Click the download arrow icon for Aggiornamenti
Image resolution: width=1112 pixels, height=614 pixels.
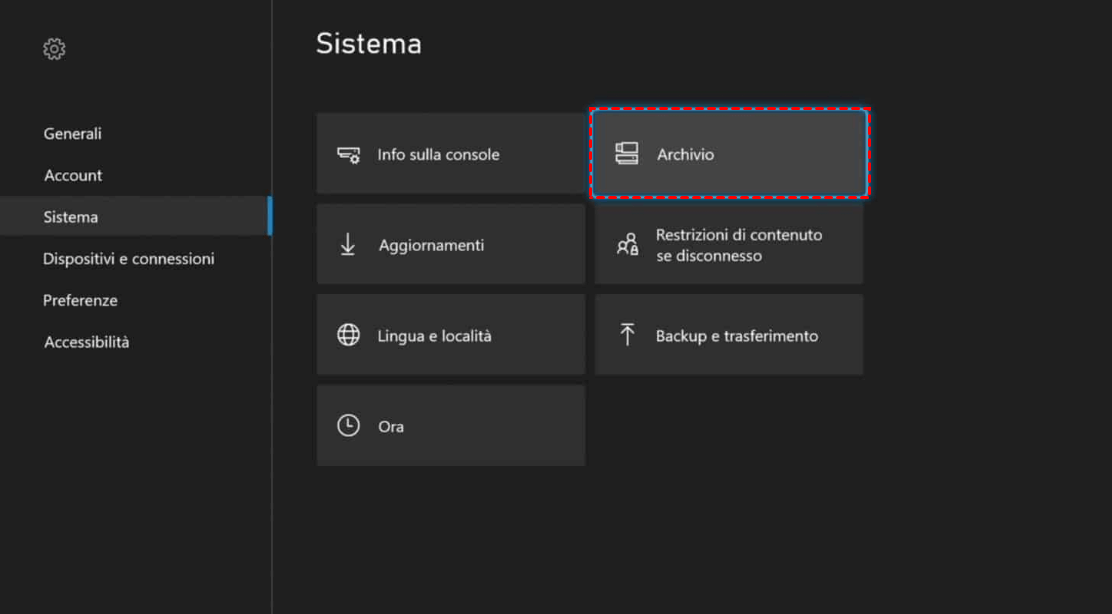point(348,245)
